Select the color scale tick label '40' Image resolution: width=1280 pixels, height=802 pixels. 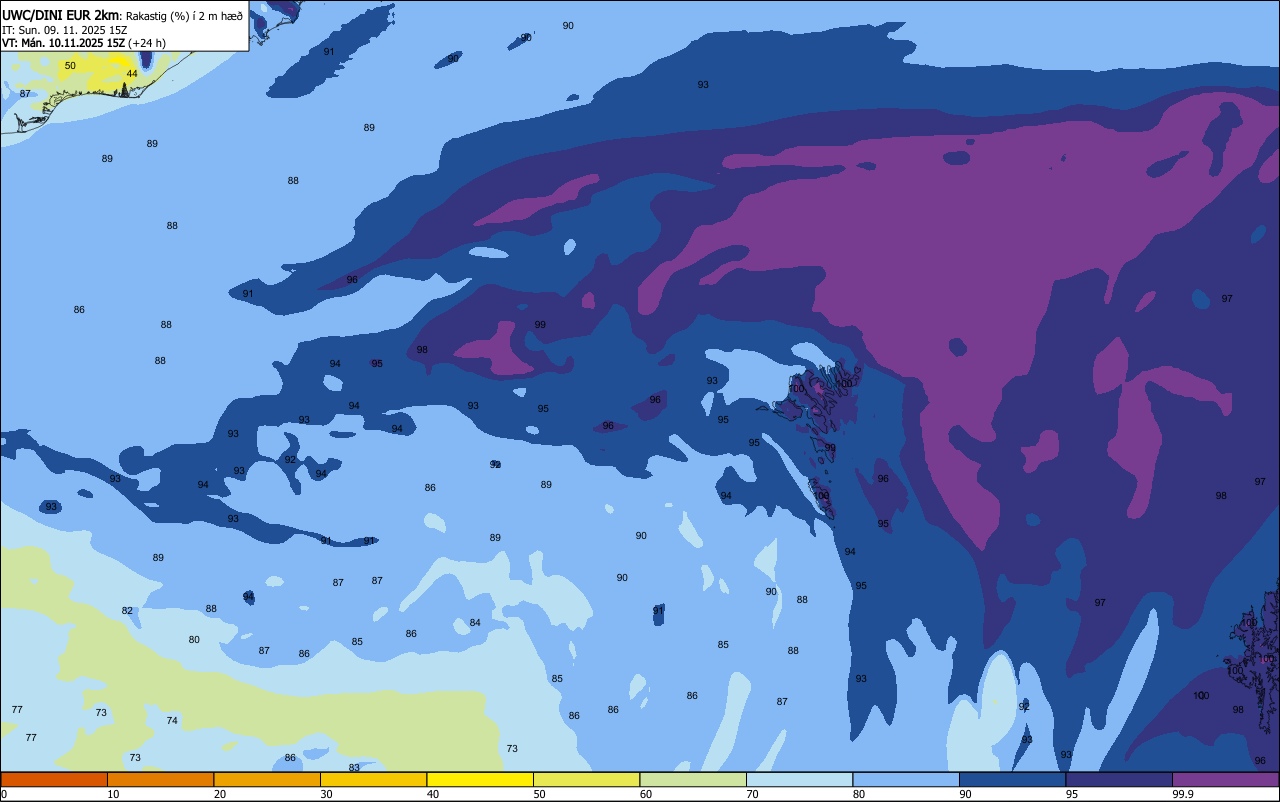432,794
